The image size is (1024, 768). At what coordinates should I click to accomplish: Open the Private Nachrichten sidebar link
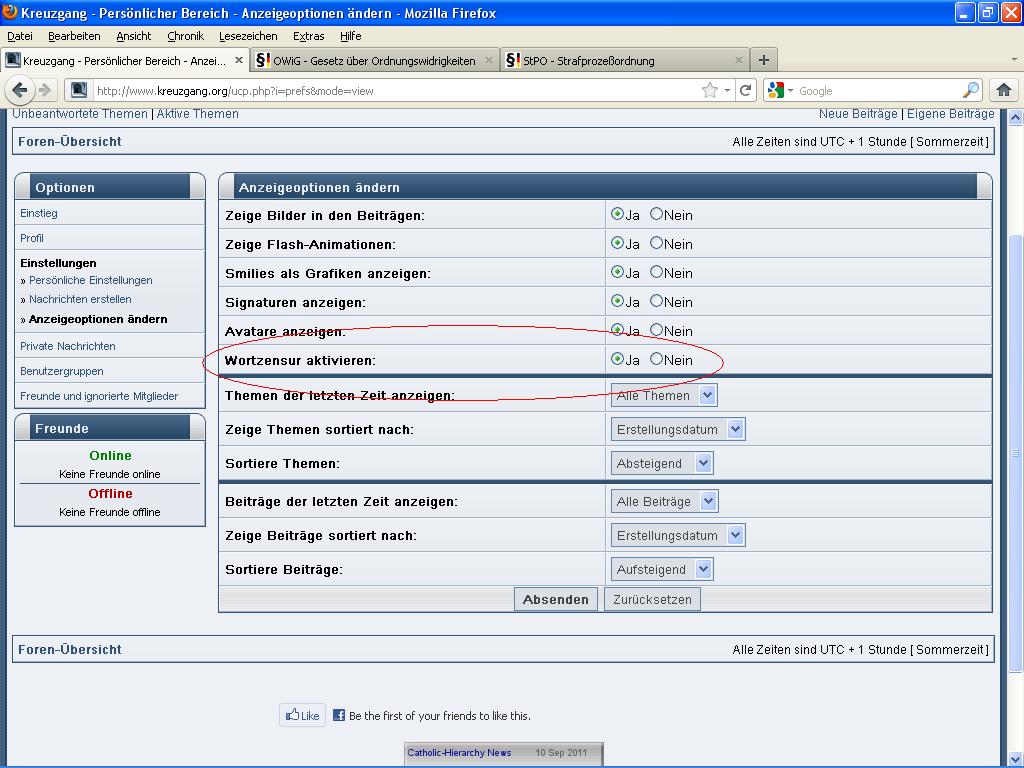(x=68, y=346)
